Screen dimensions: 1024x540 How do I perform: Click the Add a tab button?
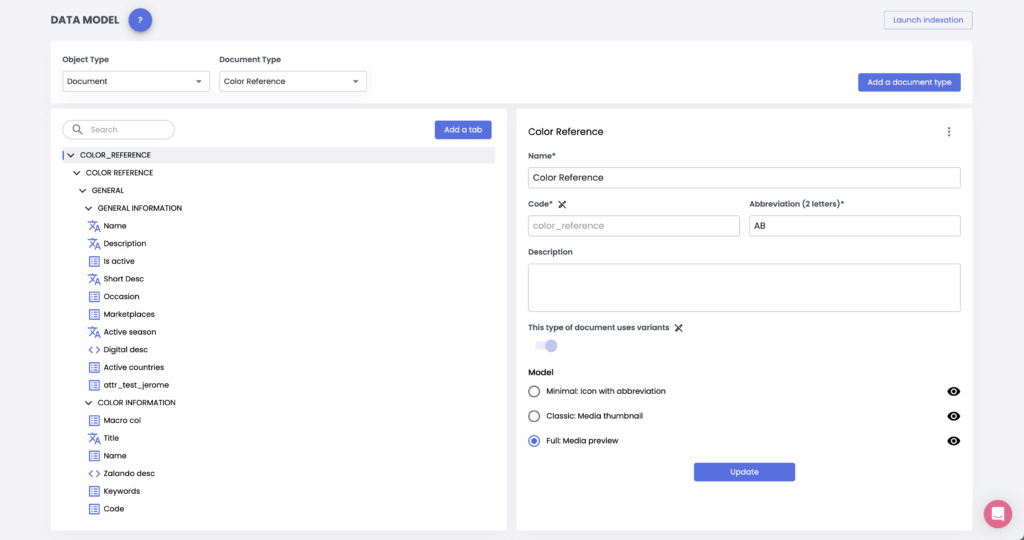point(463,130)
